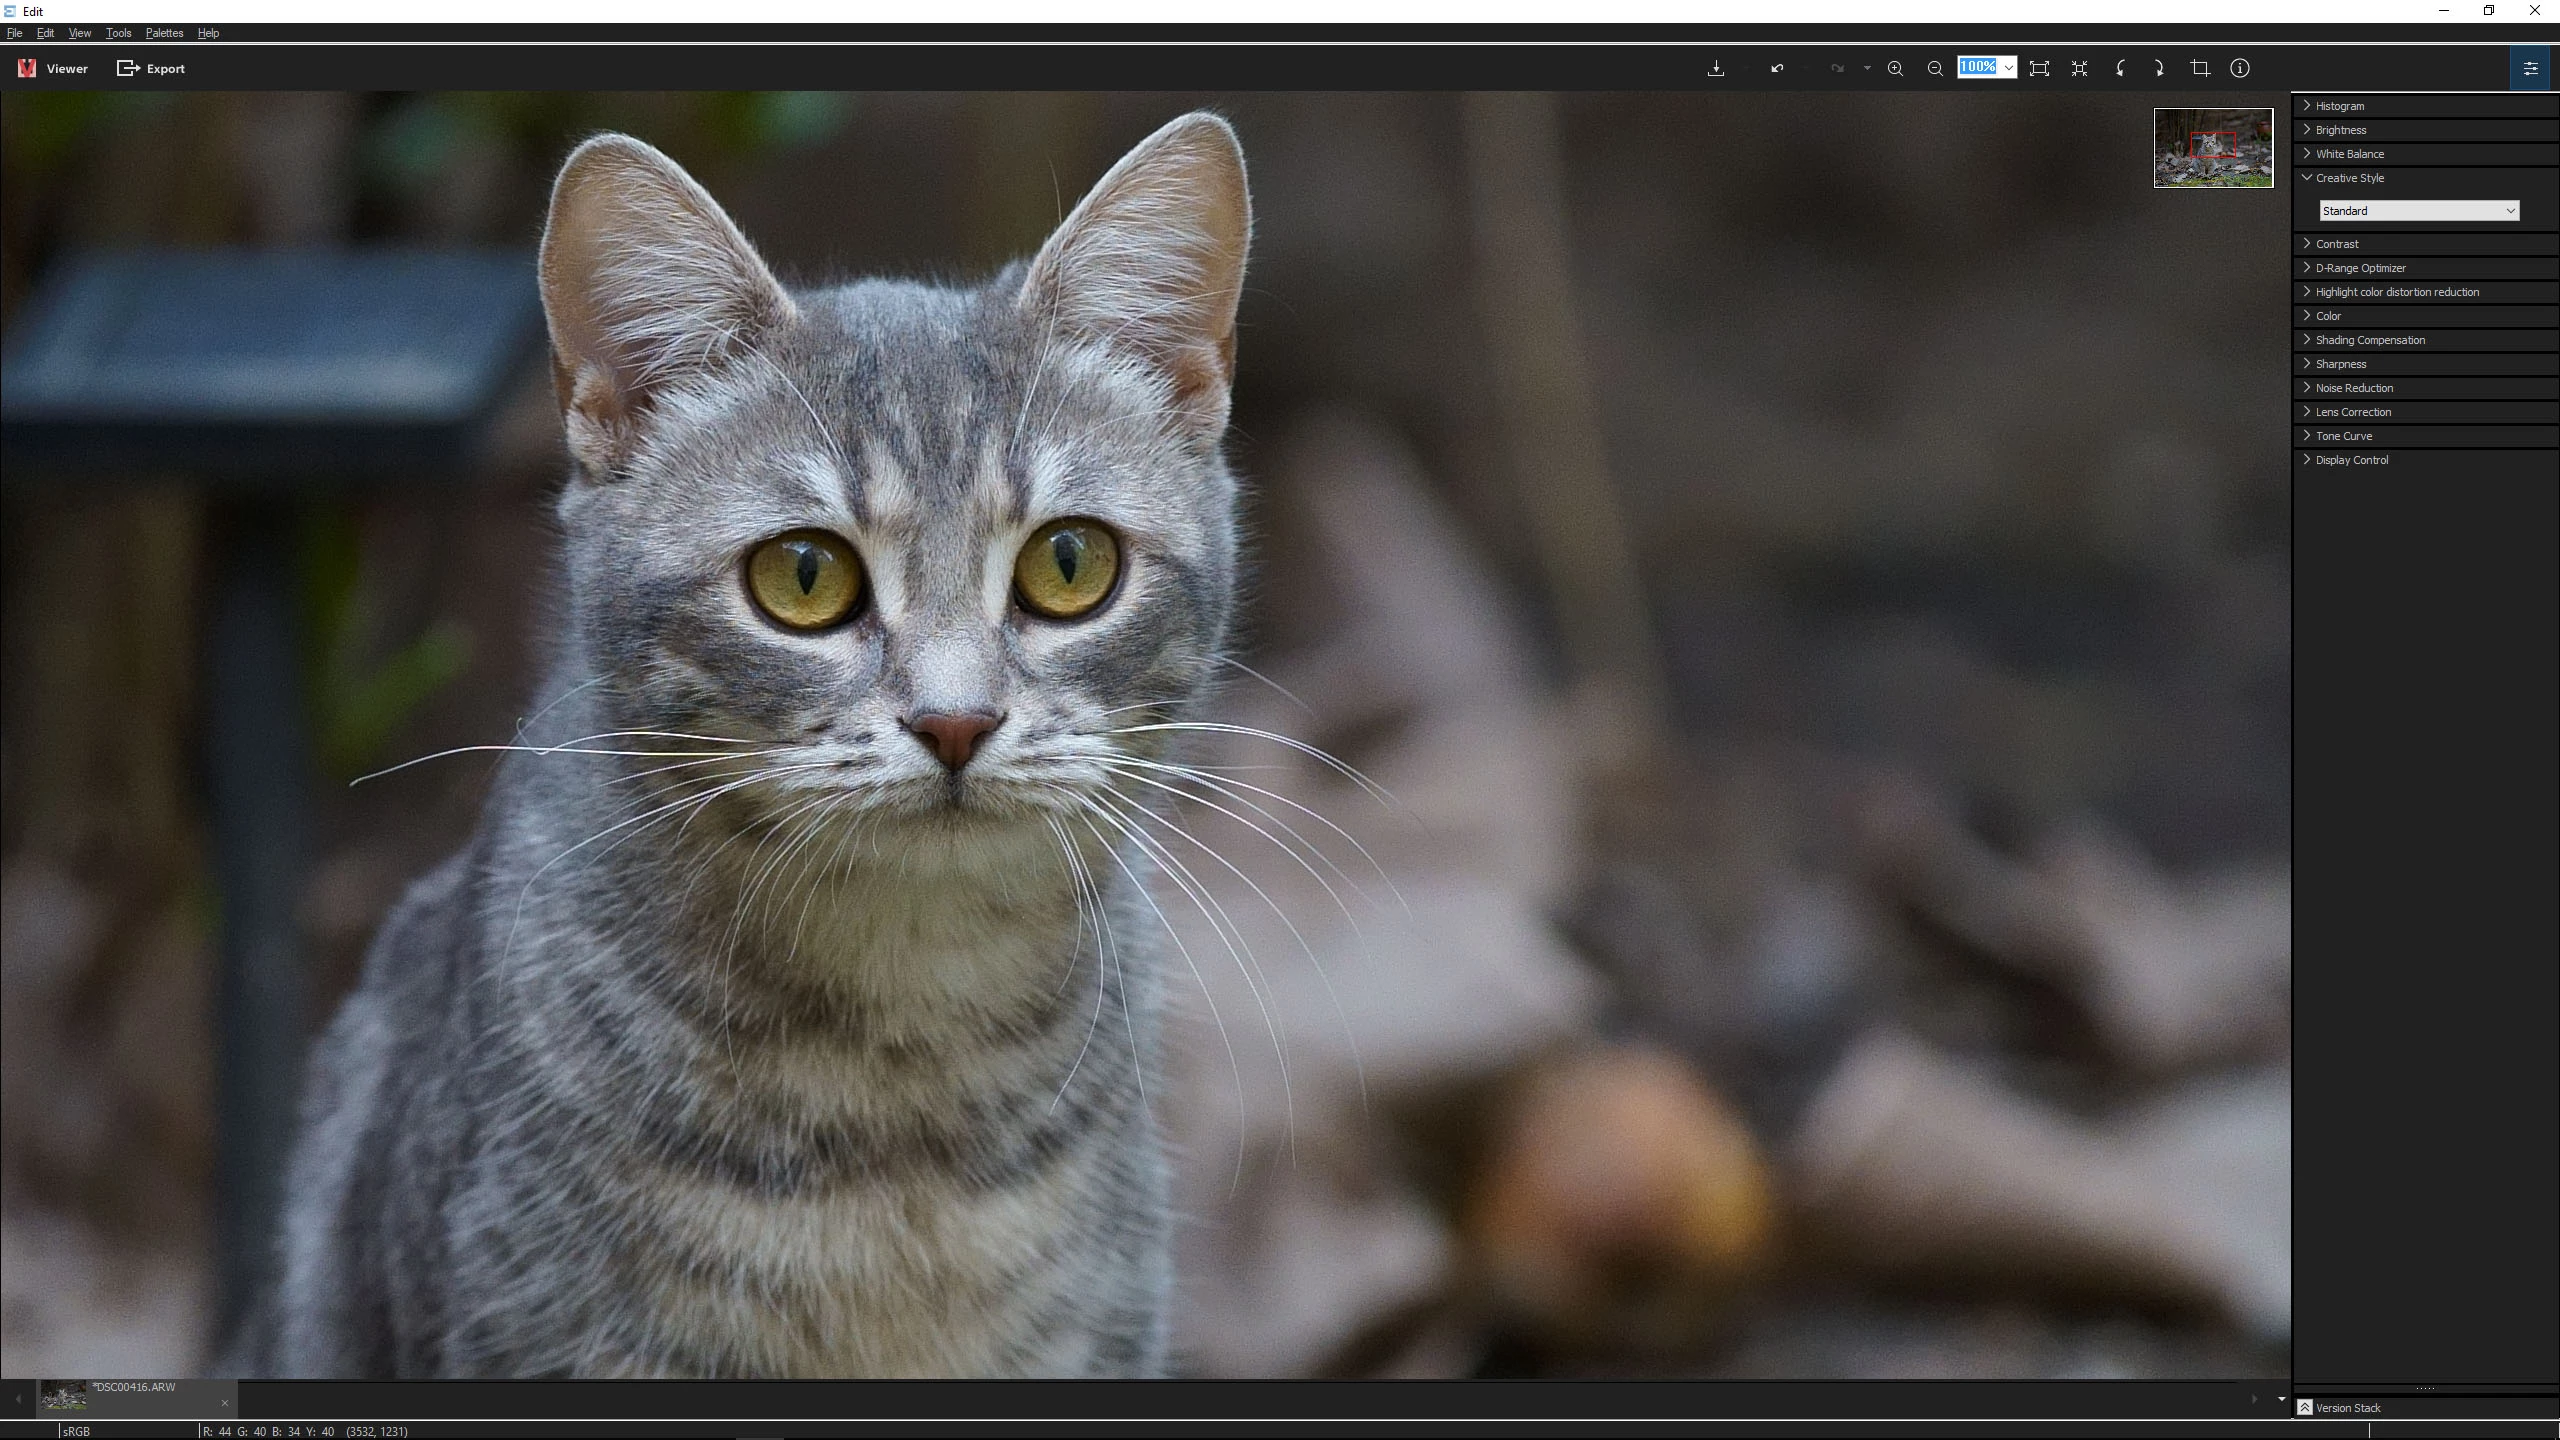This screenshot has height=1440, width=2560.
Task: Expand the White Balance section
Action: pyautogui.click(x=2349, y=154)
